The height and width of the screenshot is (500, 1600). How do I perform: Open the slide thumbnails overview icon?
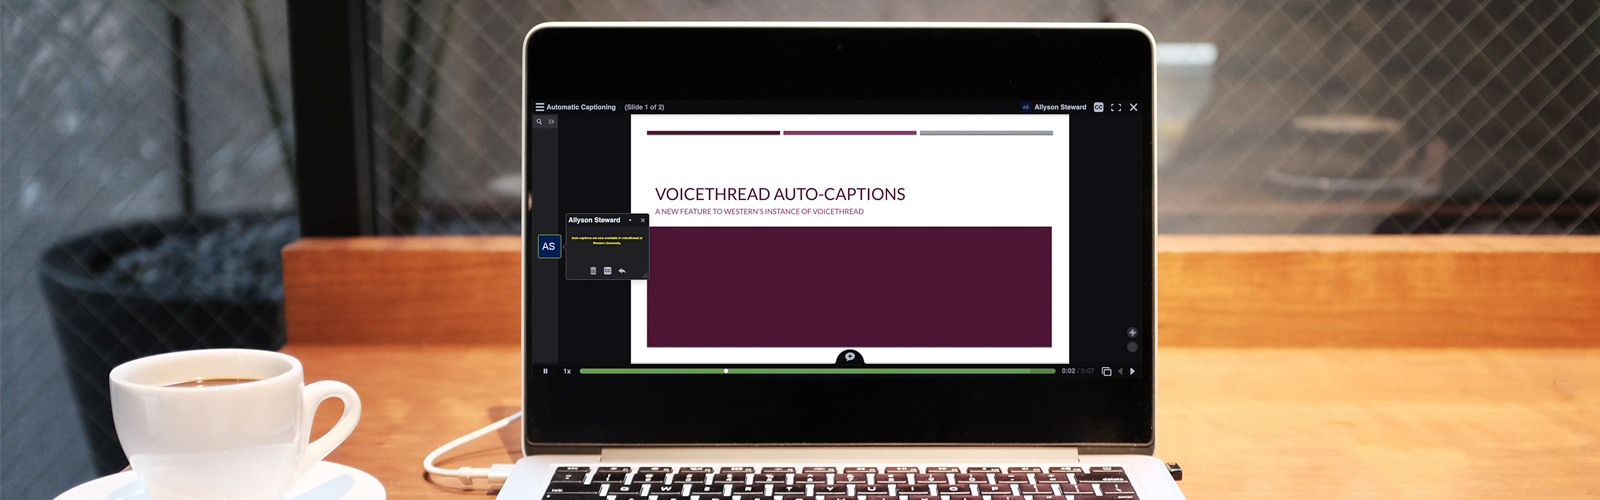tap(1106, 371)
